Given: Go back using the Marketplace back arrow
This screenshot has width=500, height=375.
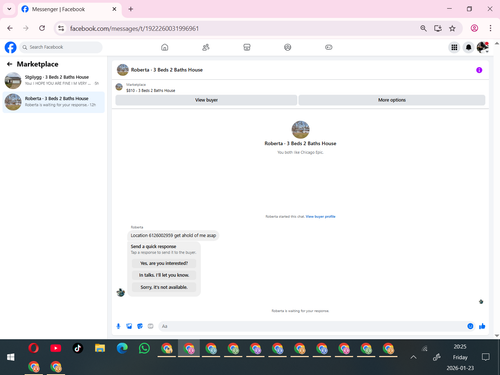Looking at the screenshot, I should (9, 64).
